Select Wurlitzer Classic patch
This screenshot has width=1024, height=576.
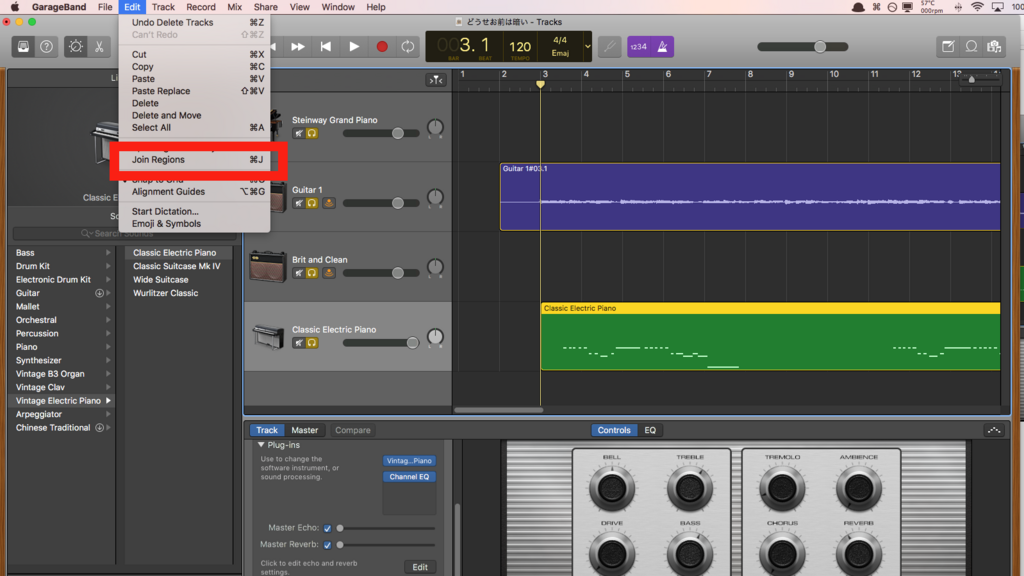pyautogui.click(x=165, y=293)
